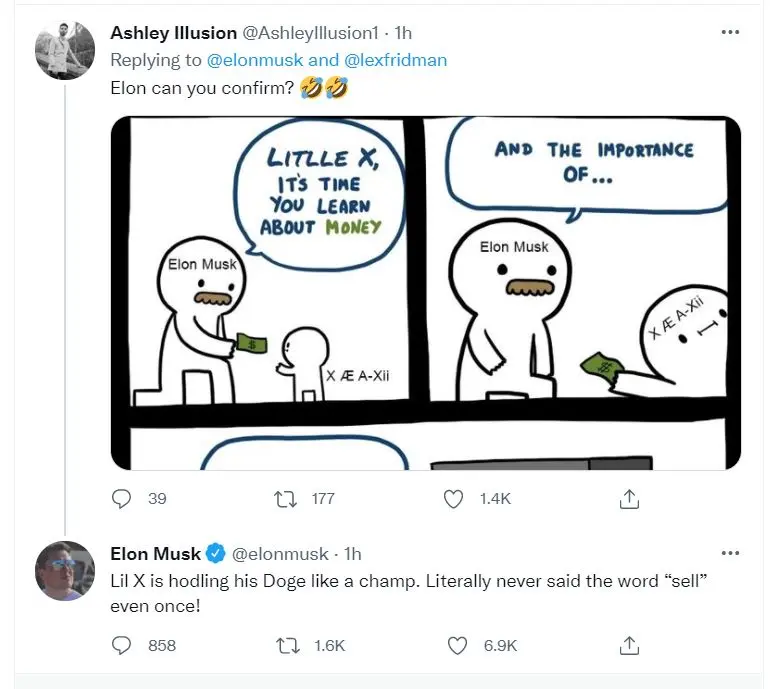774x689 pixels.
Task: Retweet Elon Musk's Doge tweet
Action: [x=288, y=645]
